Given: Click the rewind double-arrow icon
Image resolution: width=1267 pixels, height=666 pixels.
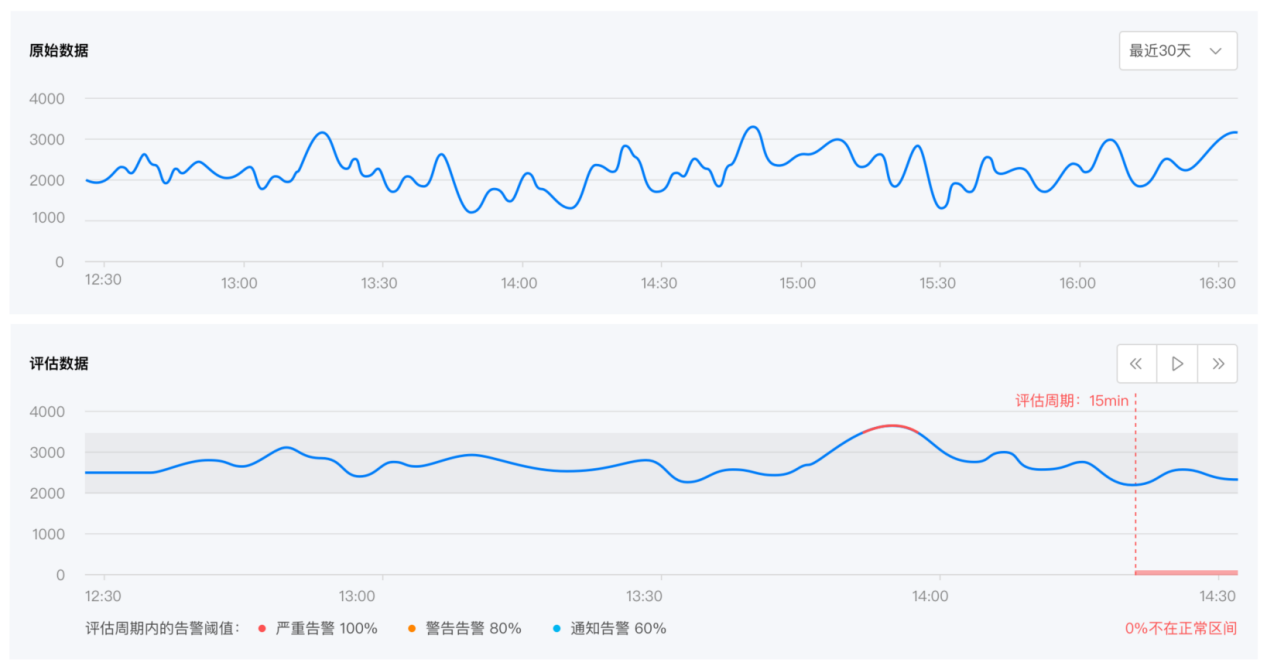Looking at the screenshot, I should [1137, 363].
